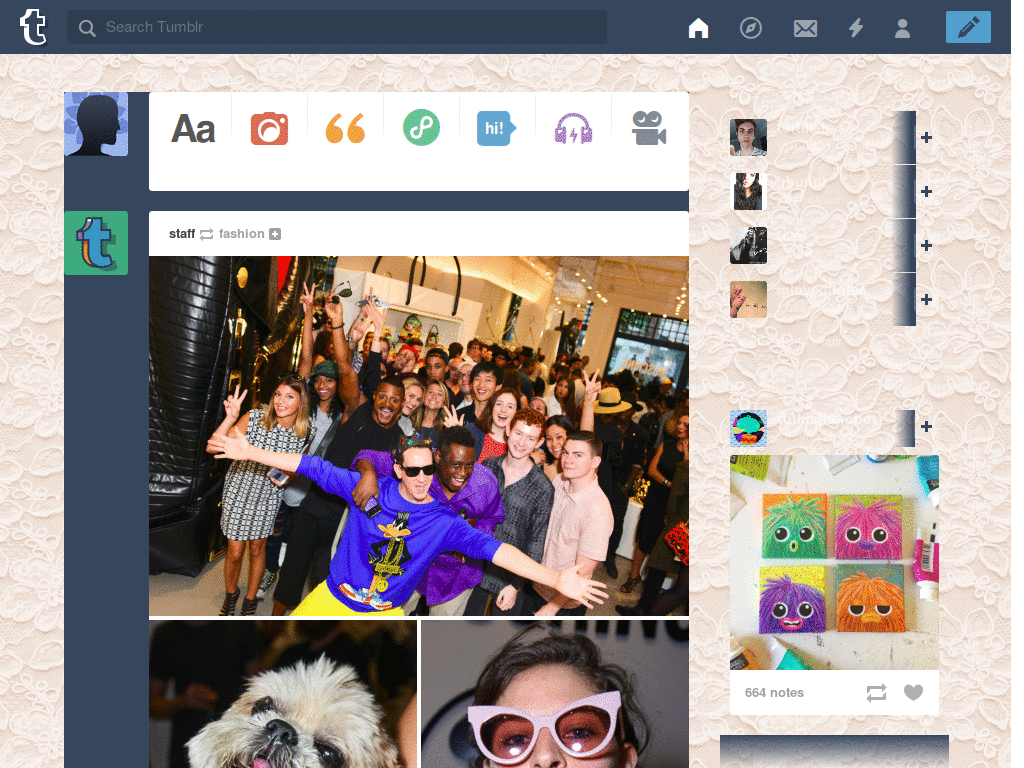The width and height of the screenshot is (1024, 768).
Task: Create an Audio post headphones icon
Action: point(573,128)
